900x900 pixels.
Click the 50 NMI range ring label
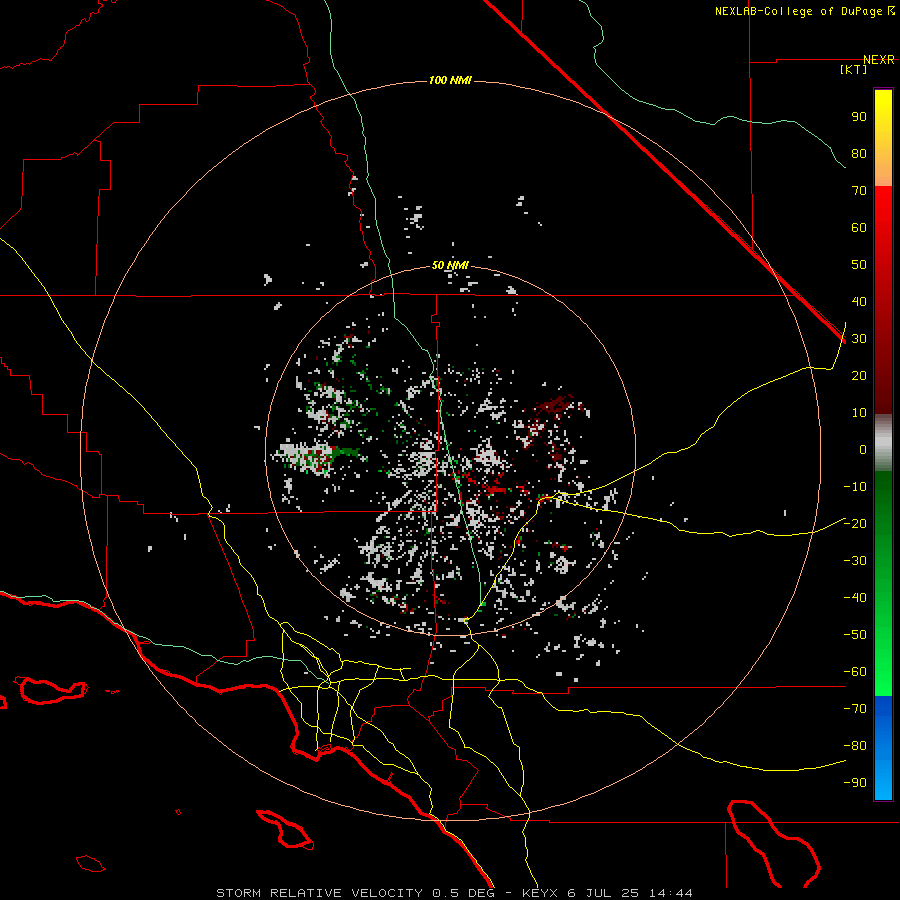click(x=450, y=265)
